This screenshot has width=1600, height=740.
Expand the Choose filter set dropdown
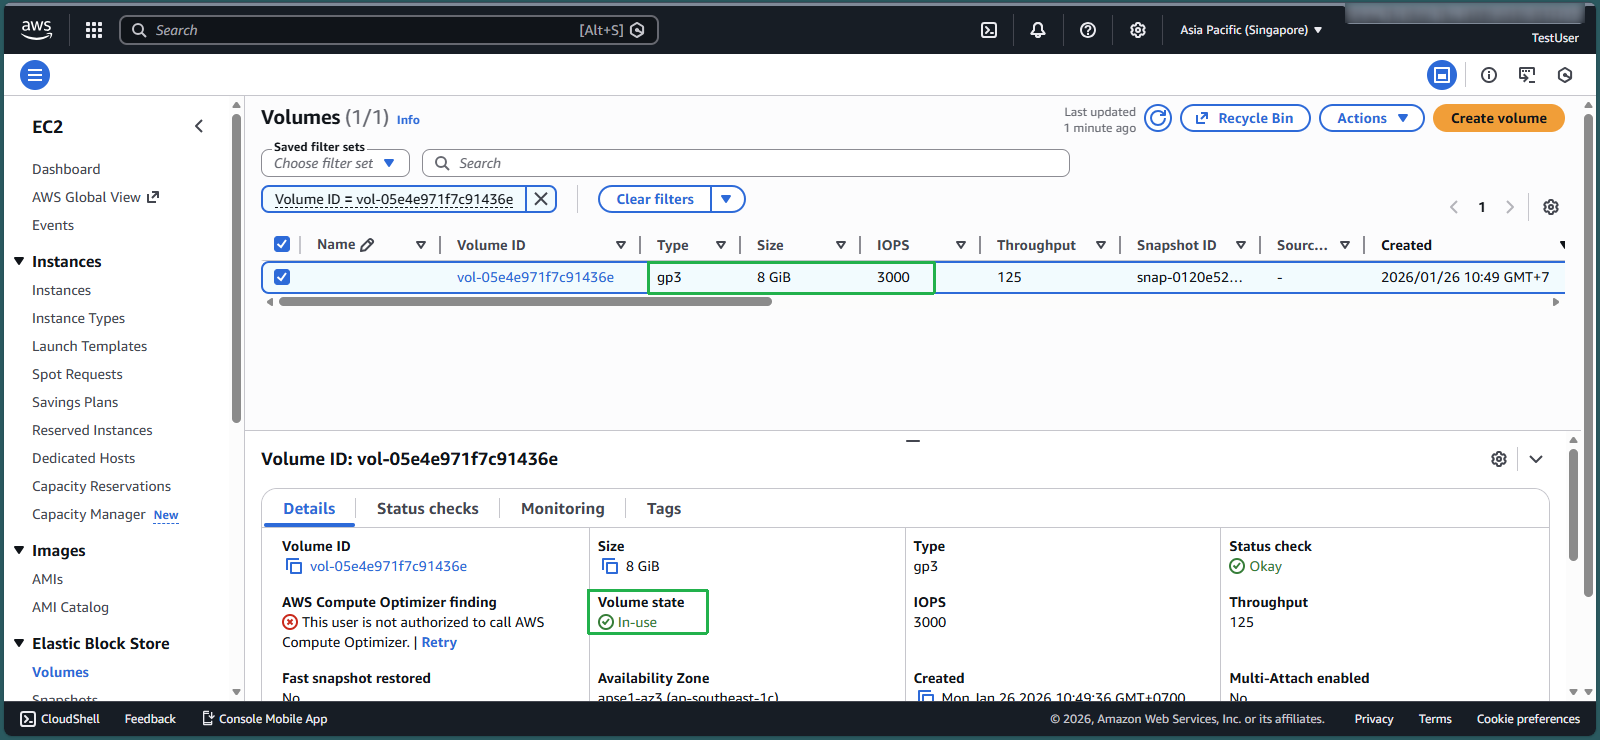click(x=335, y=163)
